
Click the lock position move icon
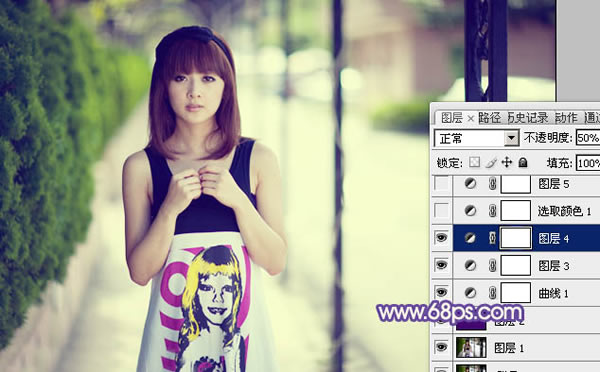[x=507, y=163]
